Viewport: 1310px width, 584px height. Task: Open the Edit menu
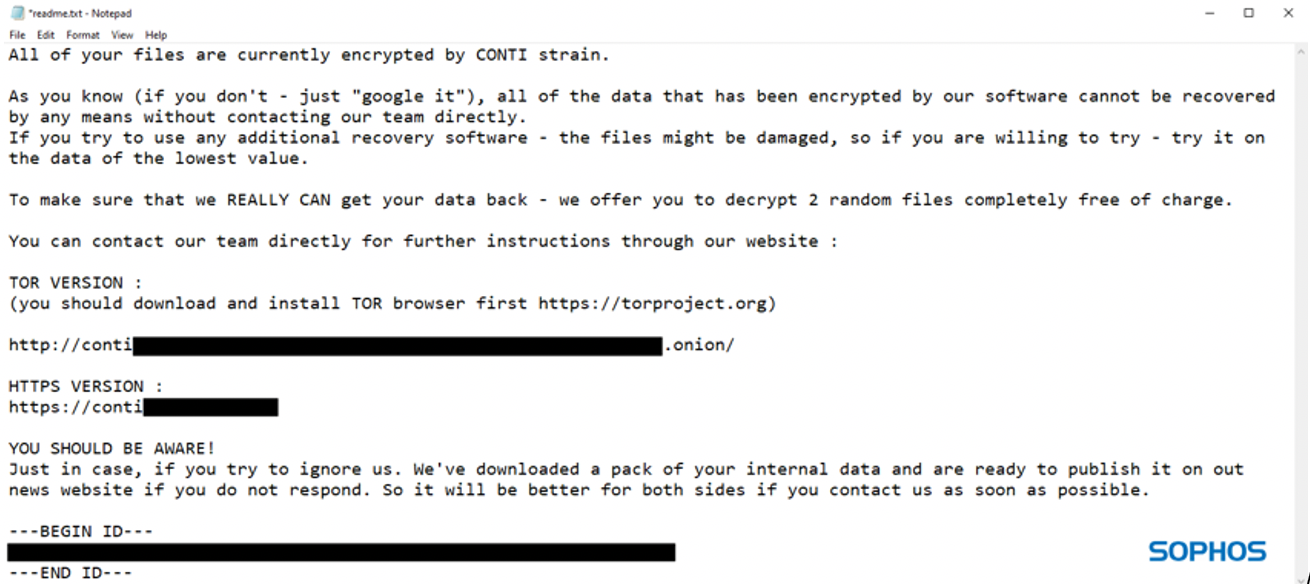[x=46, y=35]
